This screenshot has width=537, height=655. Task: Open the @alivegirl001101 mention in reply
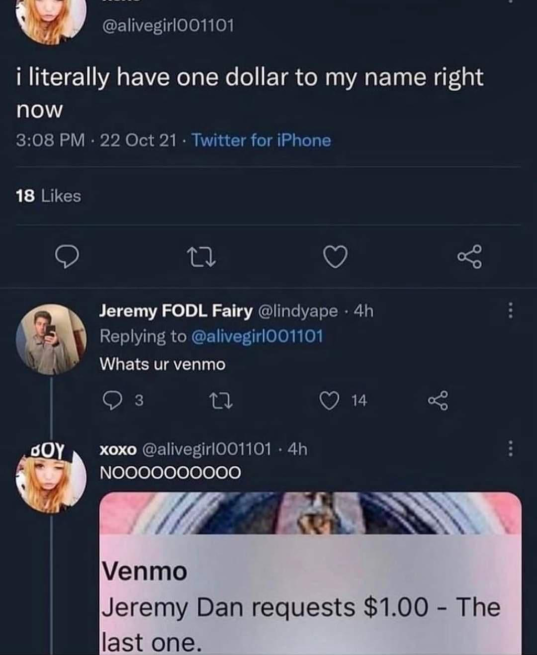[257, 336]
